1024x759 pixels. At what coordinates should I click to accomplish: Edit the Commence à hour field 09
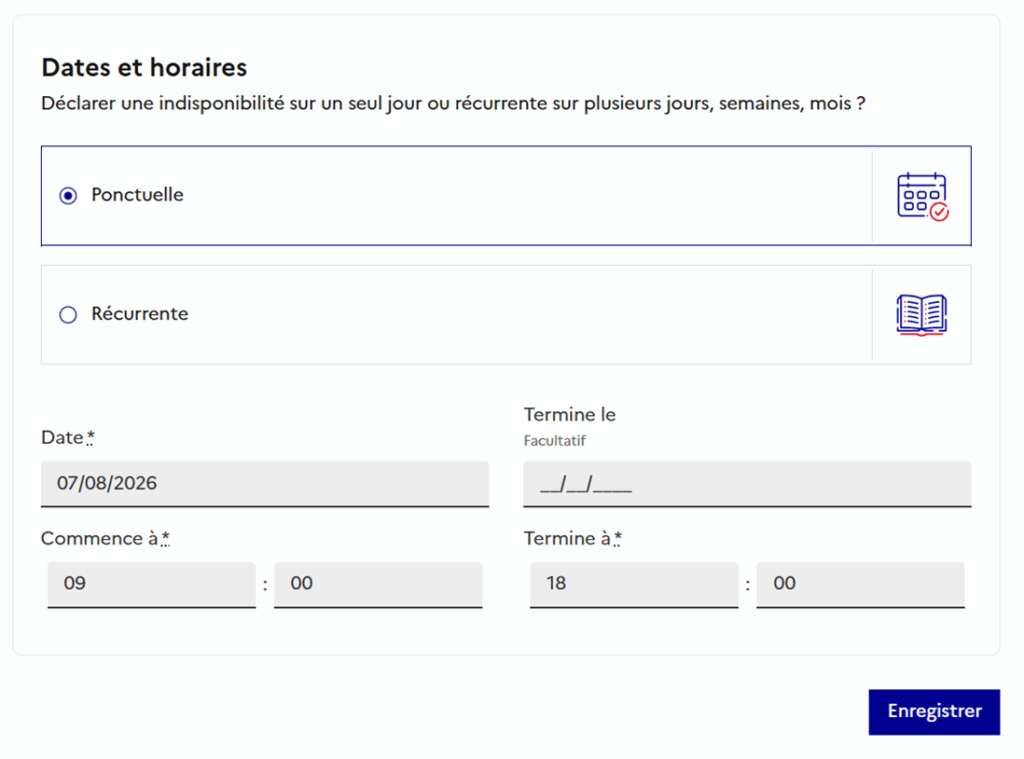click(152, 585)
